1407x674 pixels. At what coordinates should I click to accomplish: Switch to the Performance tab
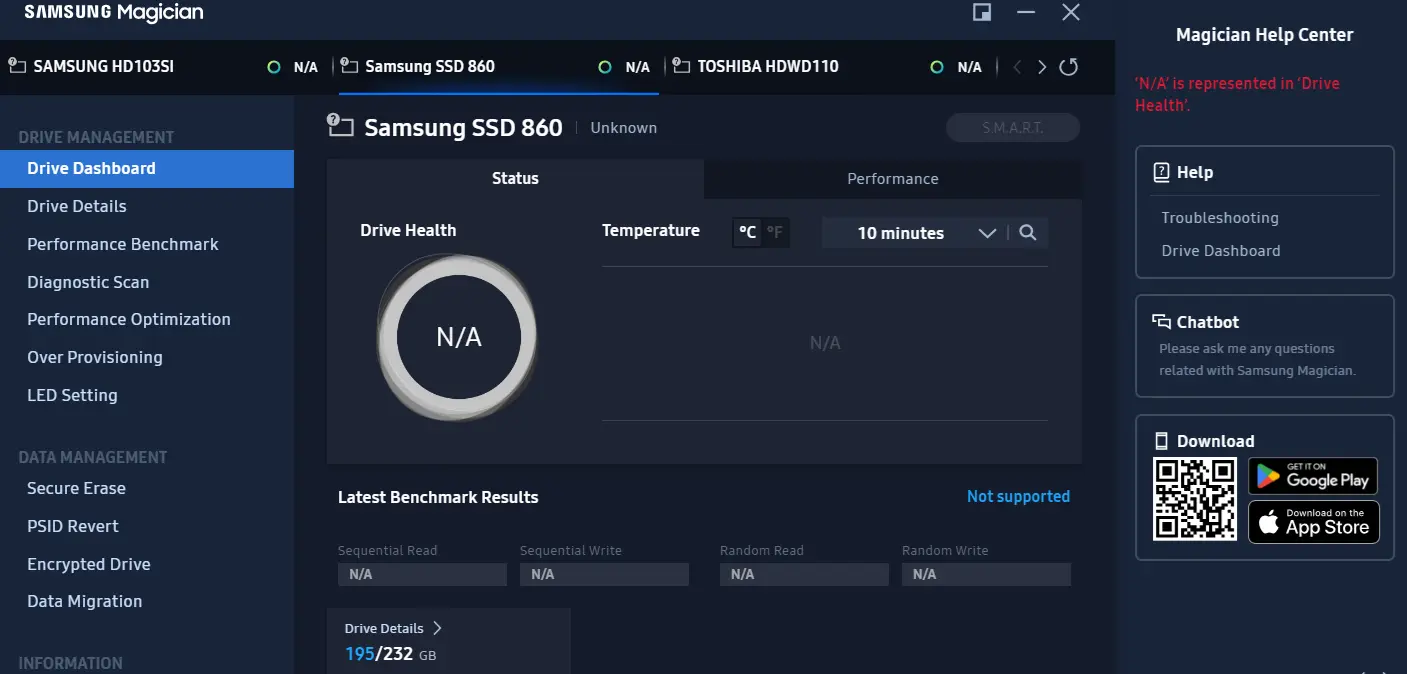(893, 179)
